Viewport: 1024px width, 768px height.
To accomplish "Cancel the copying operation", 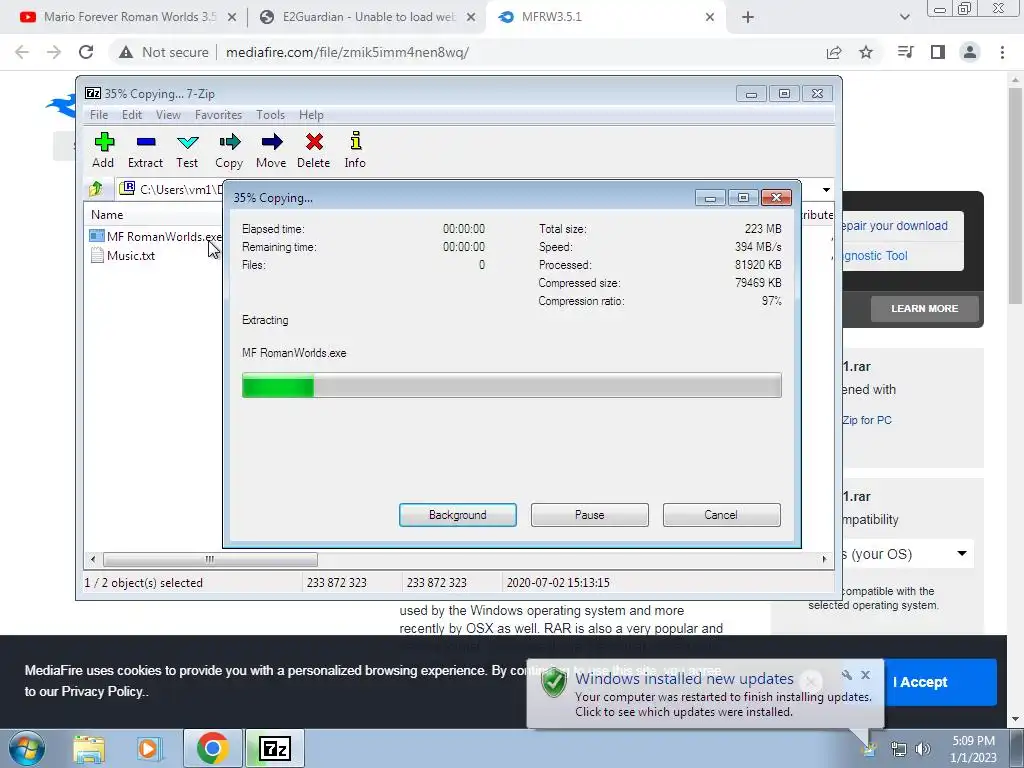I will [722, 515].
